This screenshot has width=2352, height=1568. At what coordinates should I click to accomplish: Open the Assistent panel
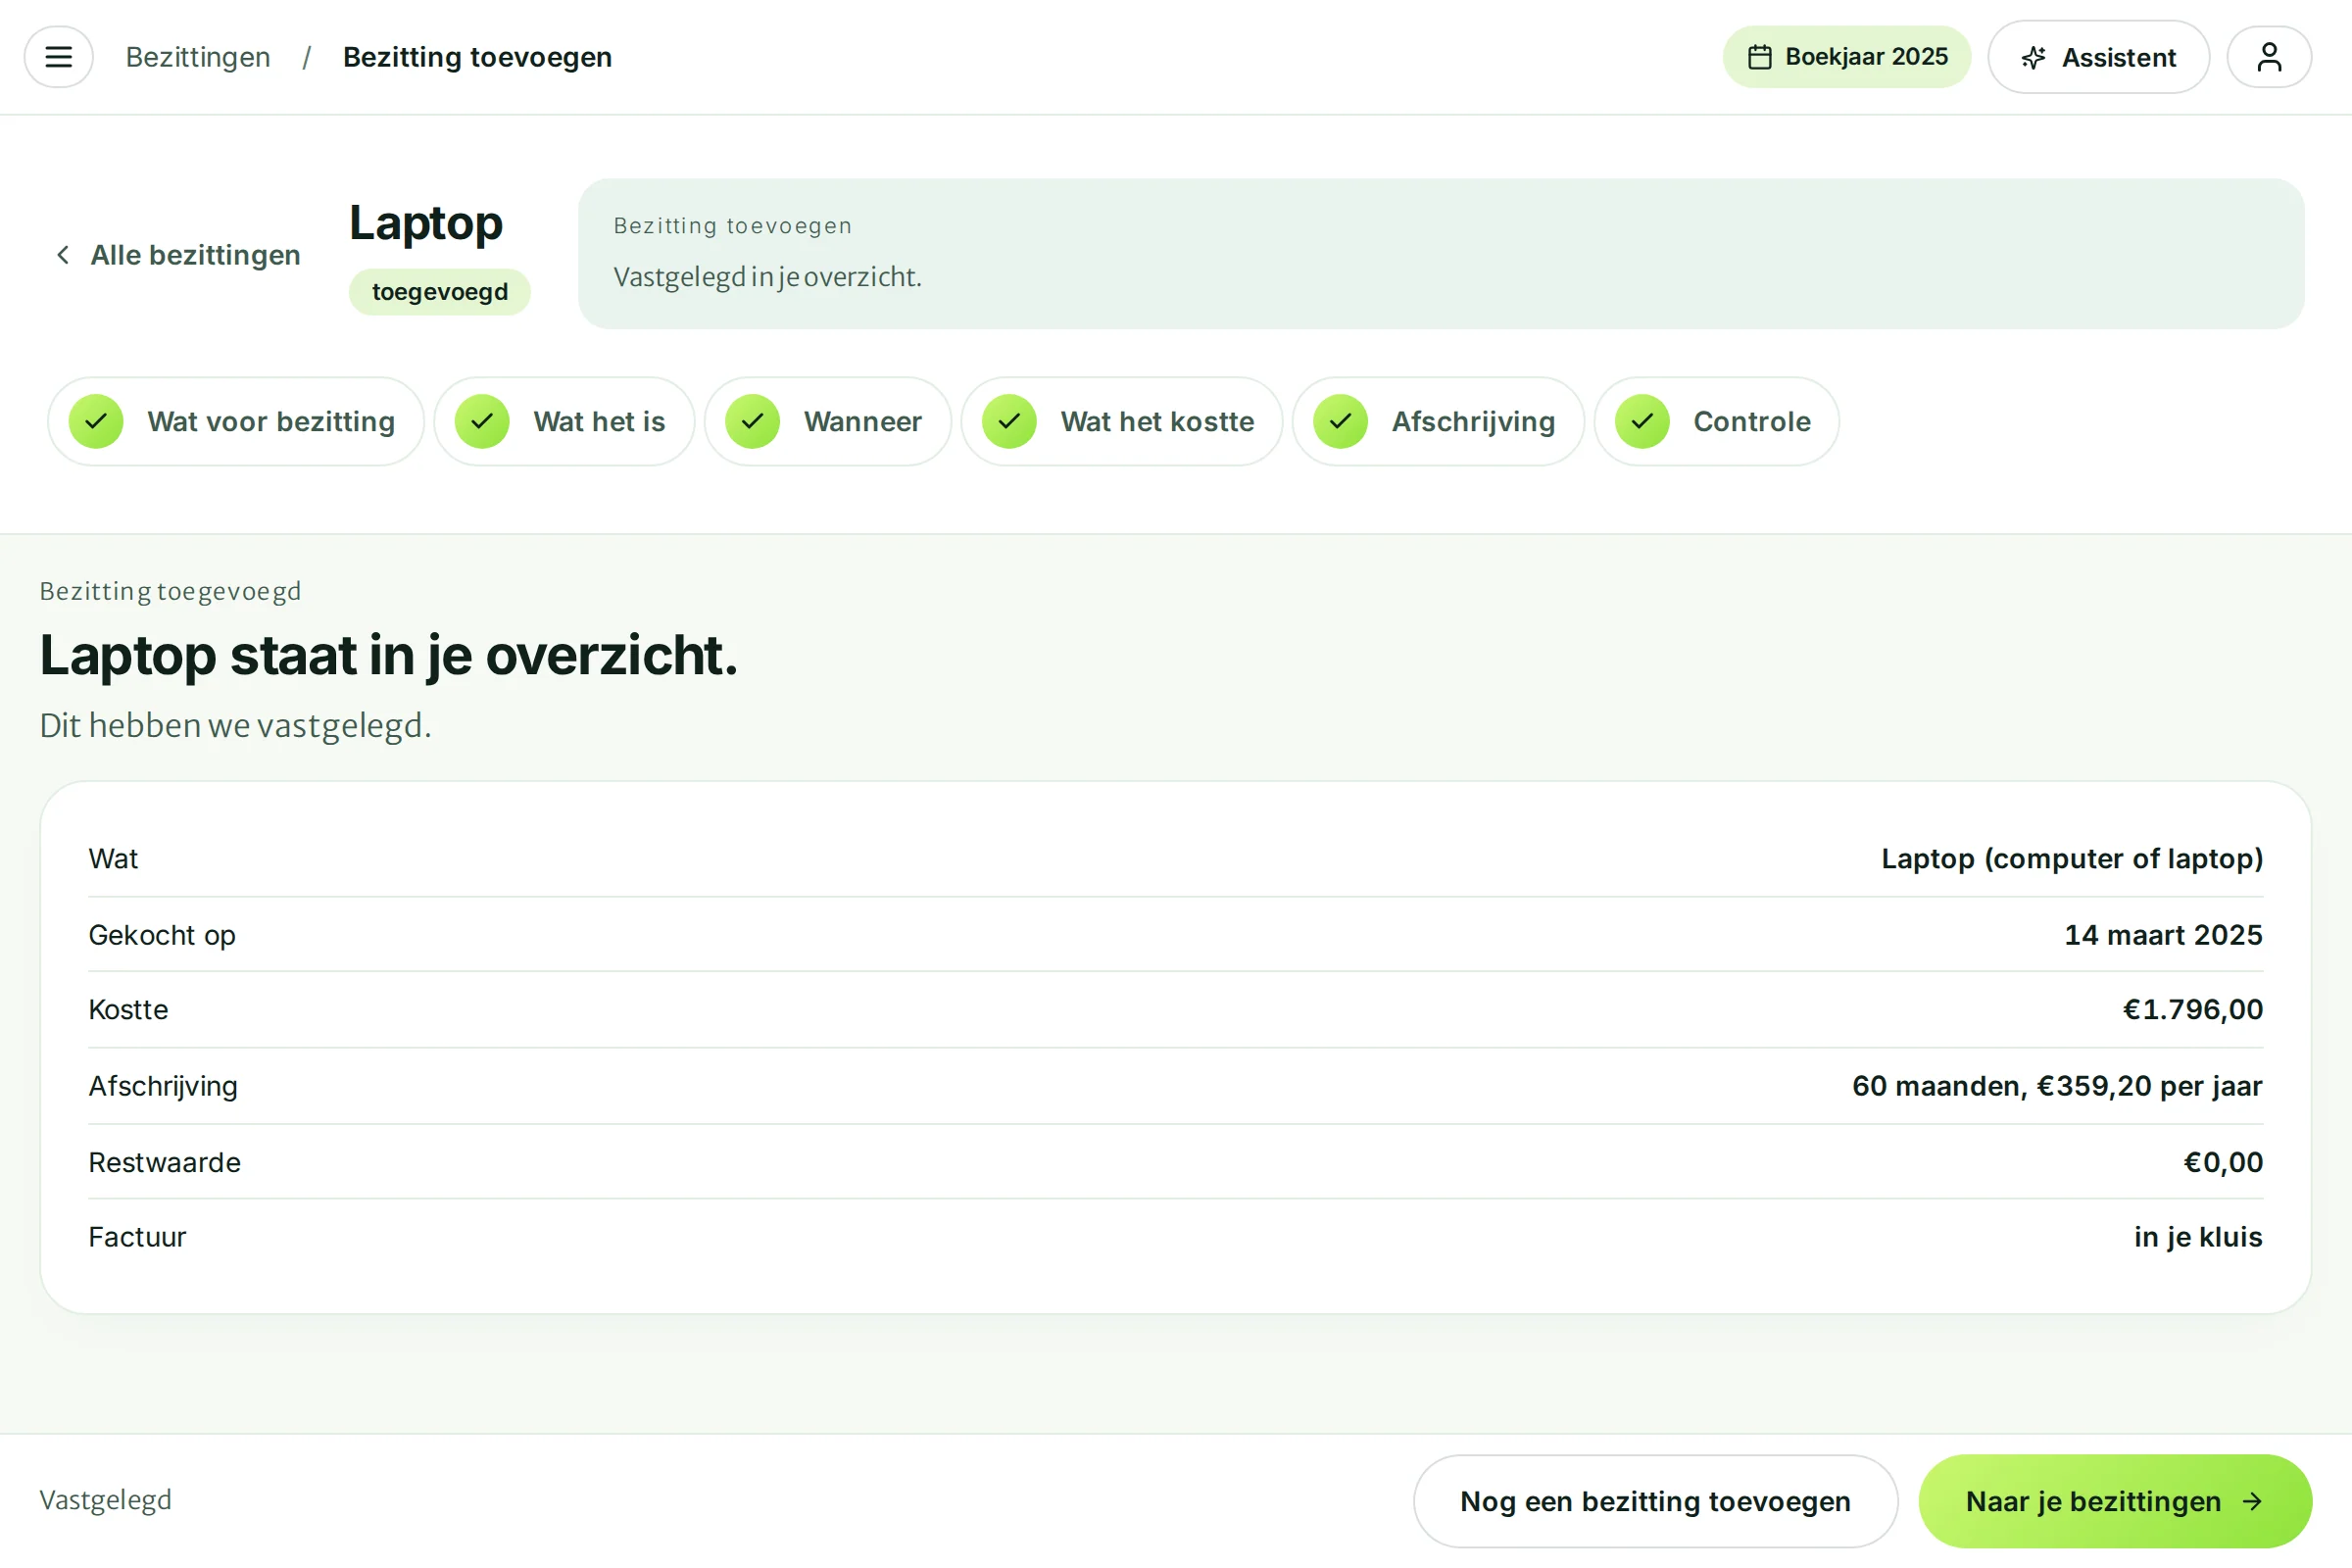click(x=2098, y=57)
